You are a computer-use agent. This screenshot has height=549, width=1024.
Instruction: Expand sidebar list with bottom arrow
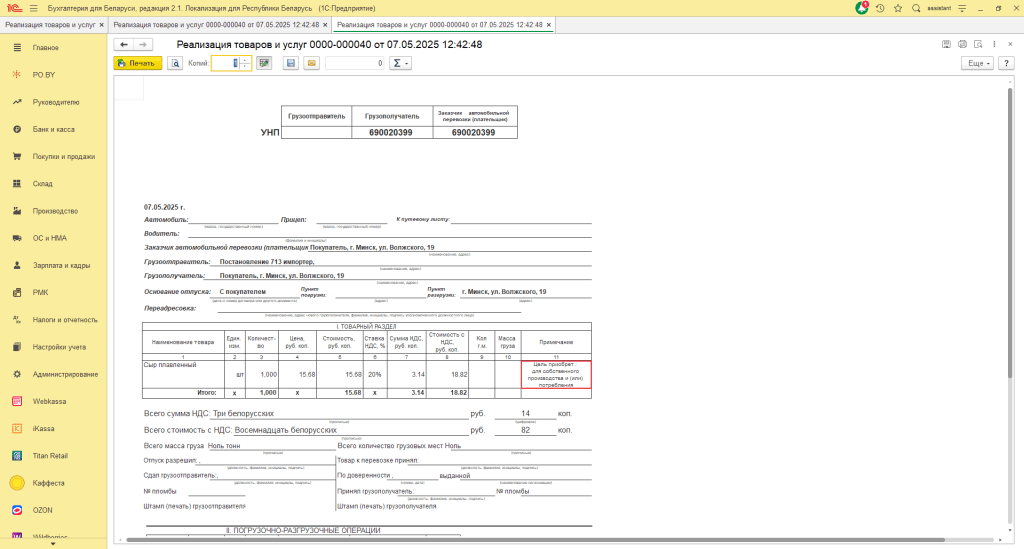54,543
